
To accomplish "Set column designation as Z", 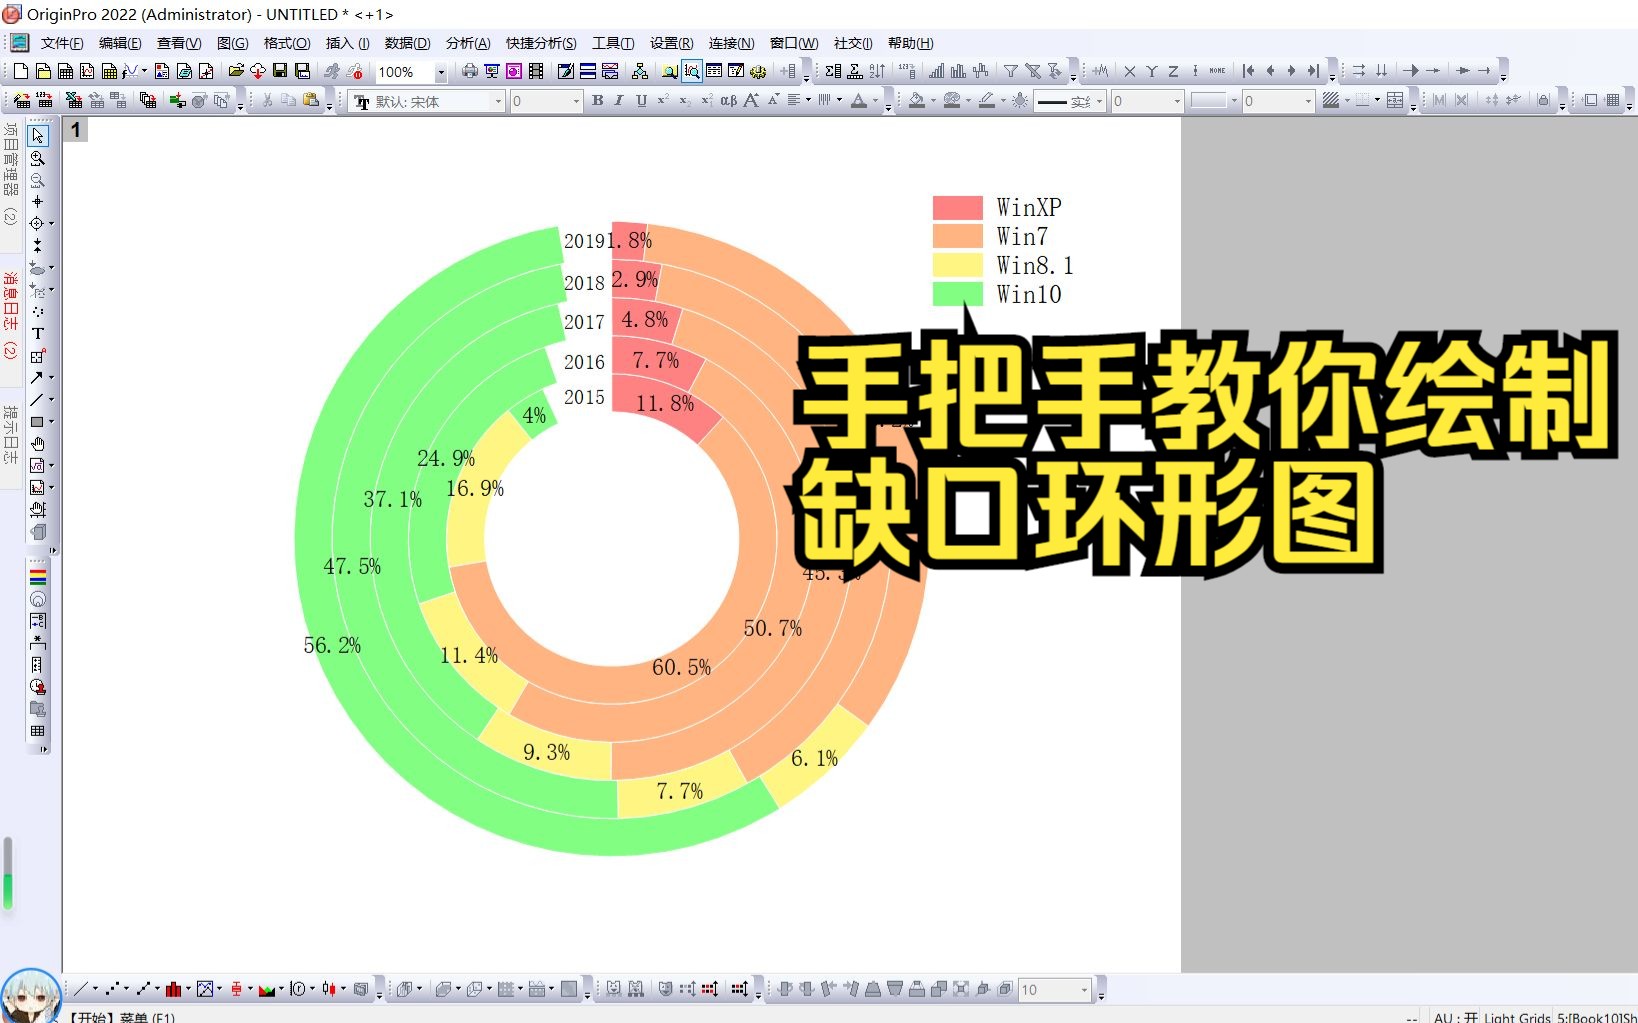I will coord(1174,71).
